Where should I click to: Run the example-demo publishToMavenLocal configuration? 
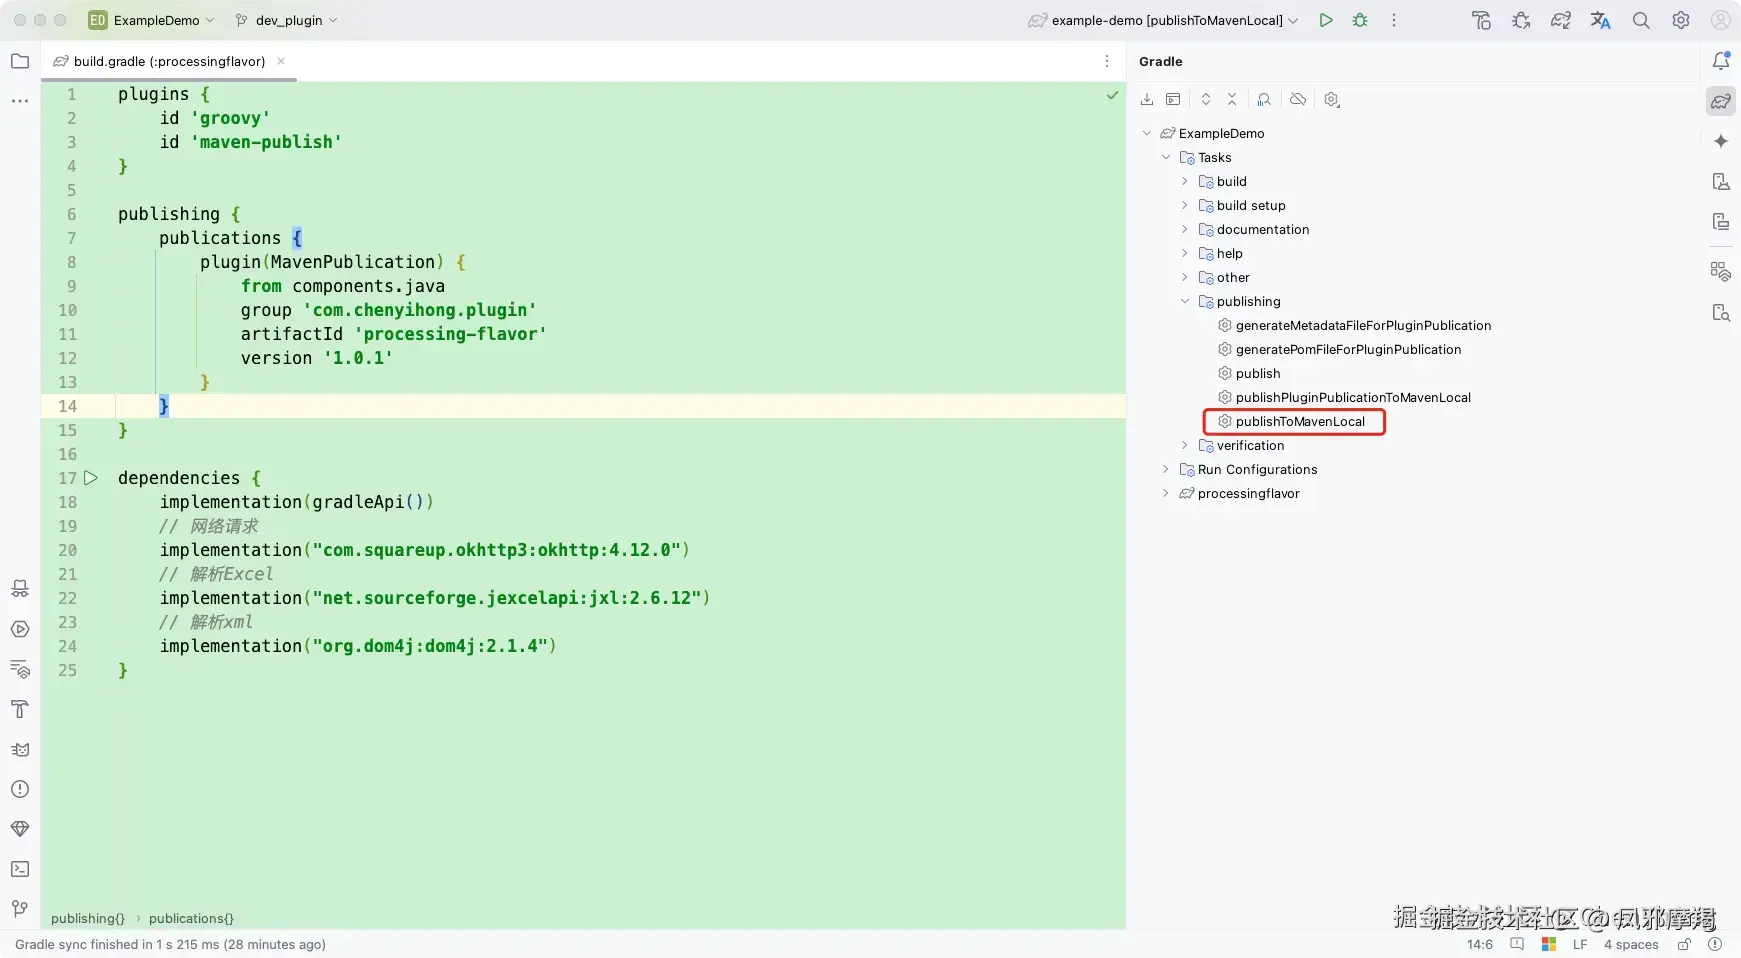(1326, 20)
